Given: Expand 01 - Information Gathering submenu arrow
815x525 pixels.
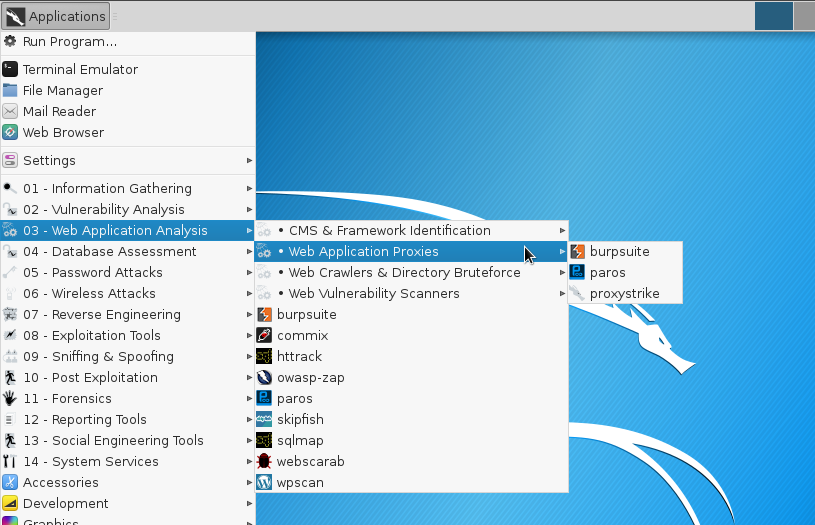Looking at the screenshot, I should pos(249,188).
